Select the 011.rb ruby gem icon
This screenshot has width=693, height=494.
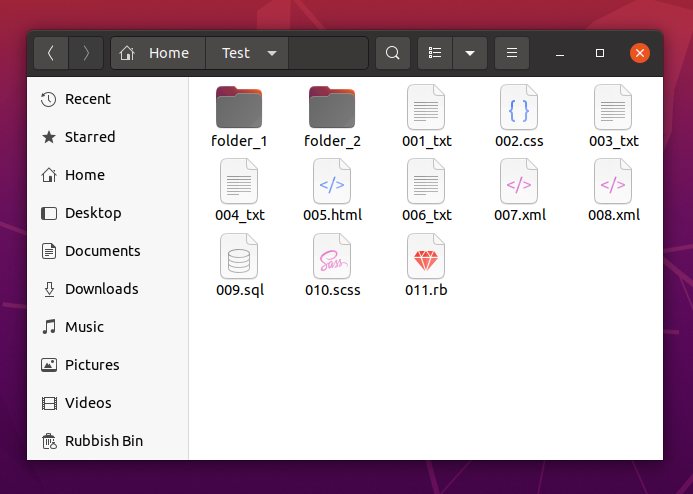pos(426,256)
